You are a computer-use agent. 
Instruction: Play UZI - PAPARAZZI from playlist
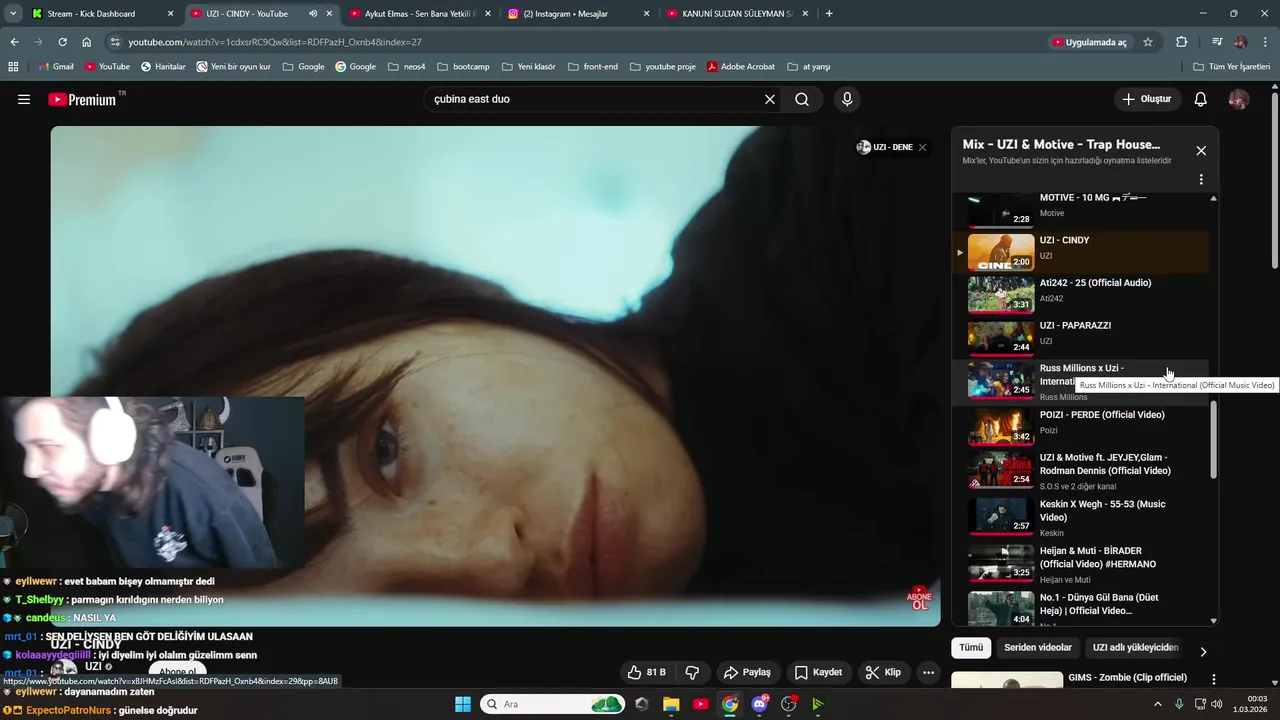pos(1080,337)
